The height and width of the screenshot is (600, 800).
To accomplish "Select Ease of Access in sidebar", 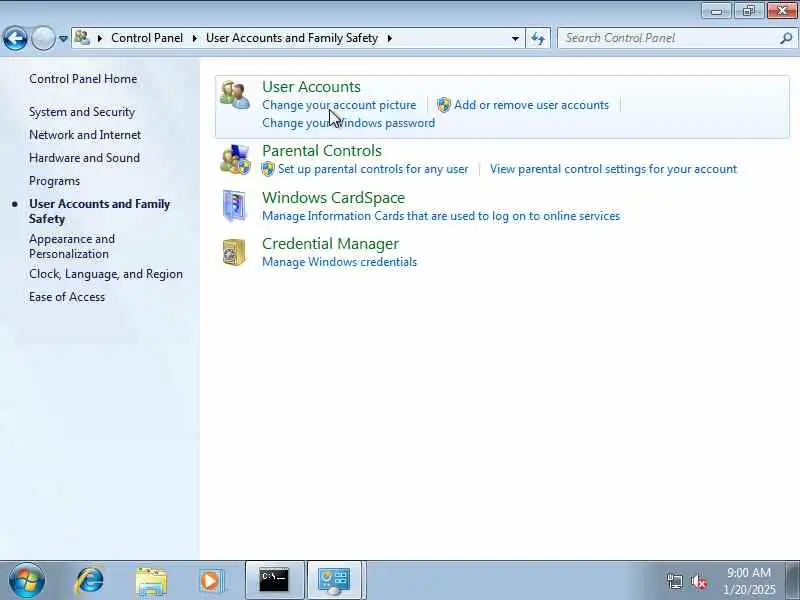I will (x=67, y=297).
